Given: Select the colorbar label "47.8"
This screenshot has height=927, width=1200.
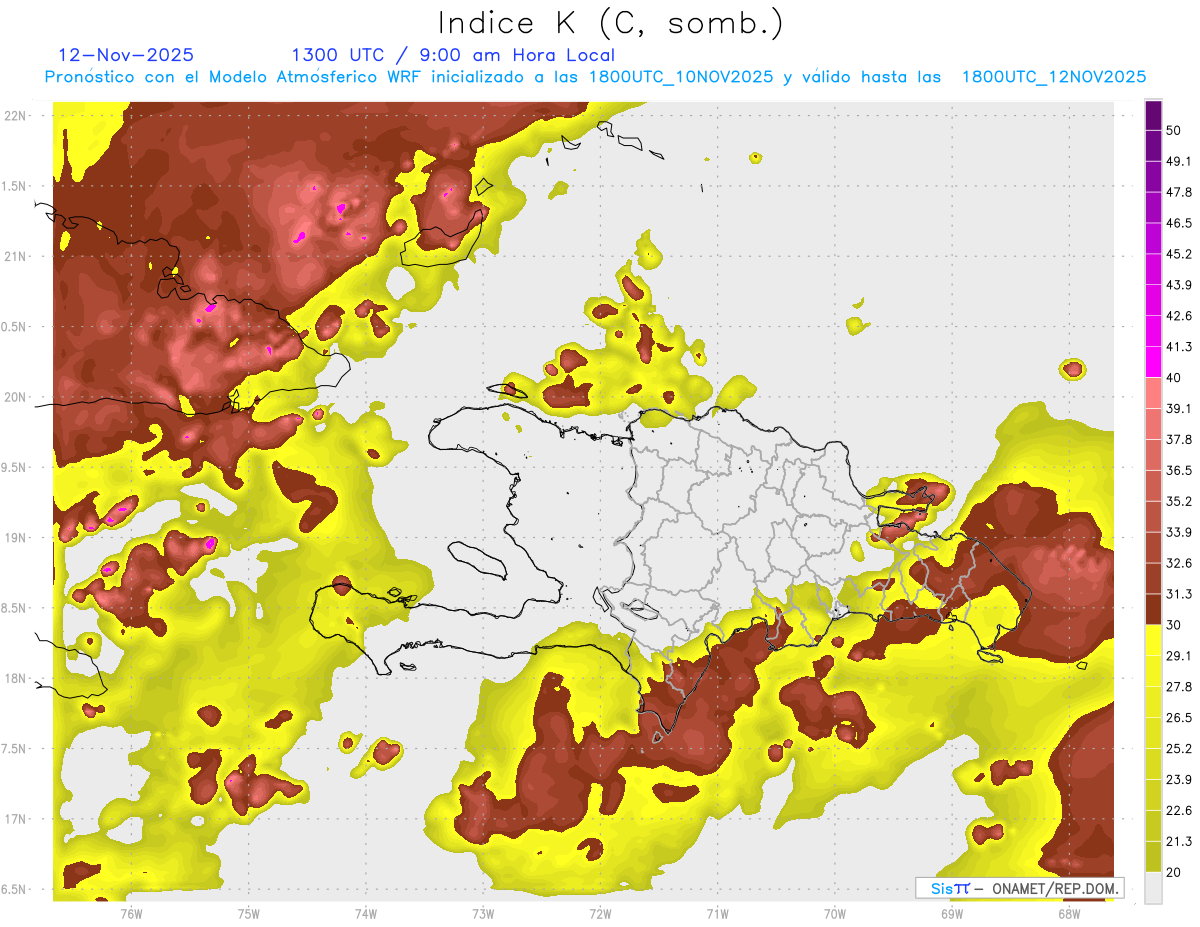Looking at the screenshot, I should [x=1179, y=193].
